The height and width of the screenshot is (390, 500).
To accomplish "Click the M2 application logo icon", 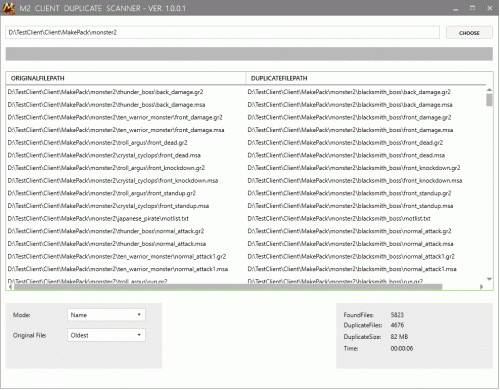I will (x=8, y=8).
